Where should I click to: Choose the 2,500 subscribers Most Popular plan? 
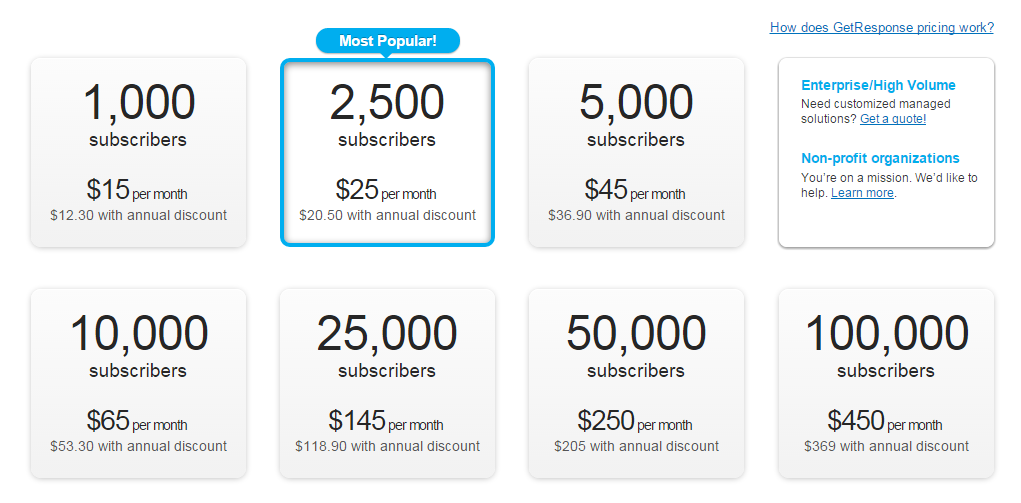pyautogui.click(x=387, y=152)
